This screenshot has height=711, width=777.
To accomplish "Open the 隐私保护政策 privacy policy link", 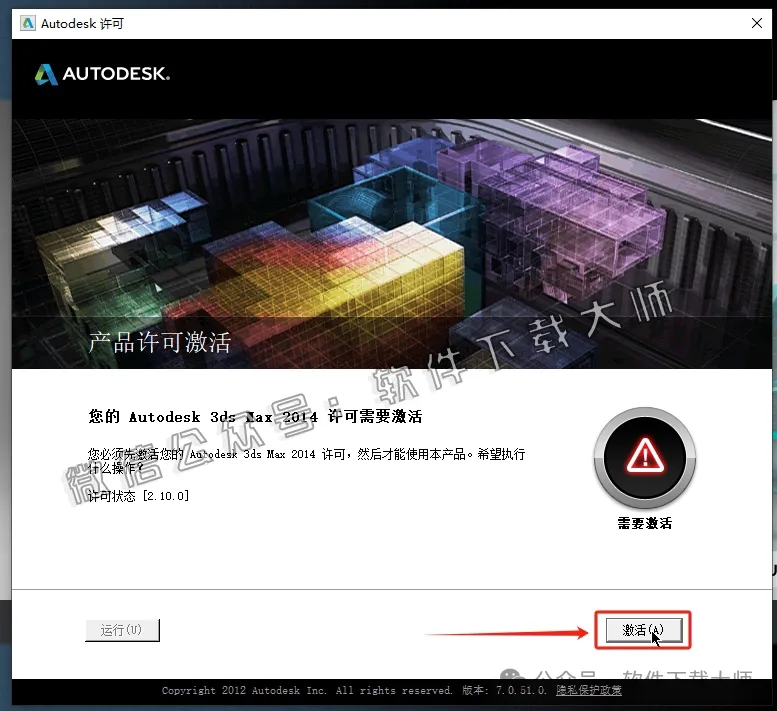I will click(x=589, y=690).
